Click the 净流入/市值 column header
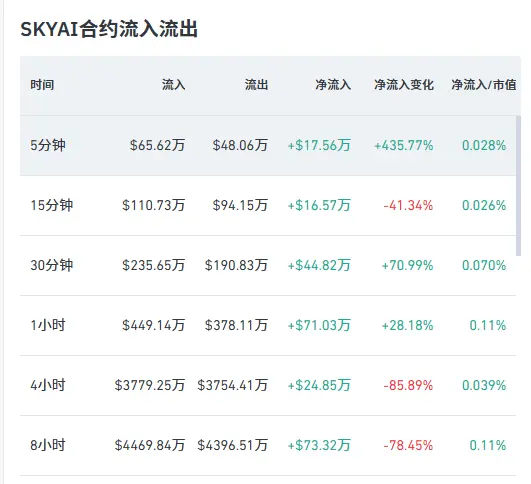Screen dimensions: 531x484 pos(484,85)
